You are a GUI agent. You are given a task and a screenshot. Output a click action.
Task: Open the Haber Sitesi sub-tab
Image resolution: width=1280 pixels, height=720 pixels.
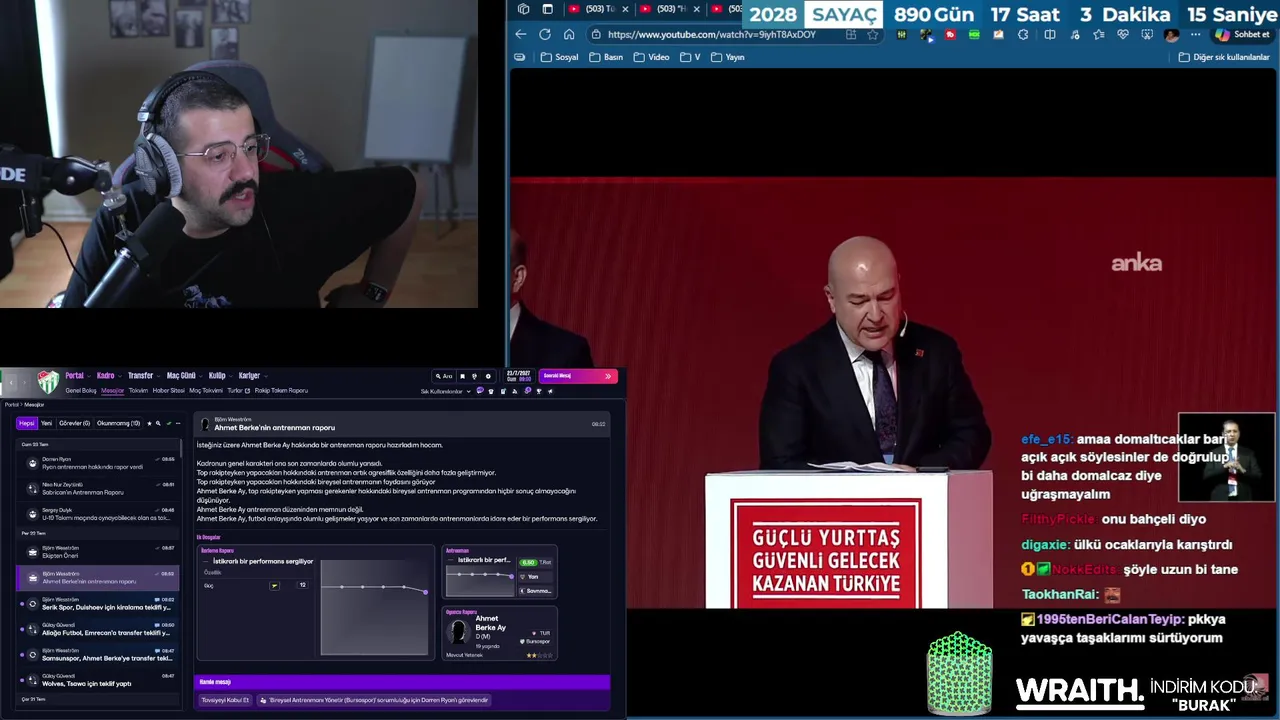tap(169, 391)
